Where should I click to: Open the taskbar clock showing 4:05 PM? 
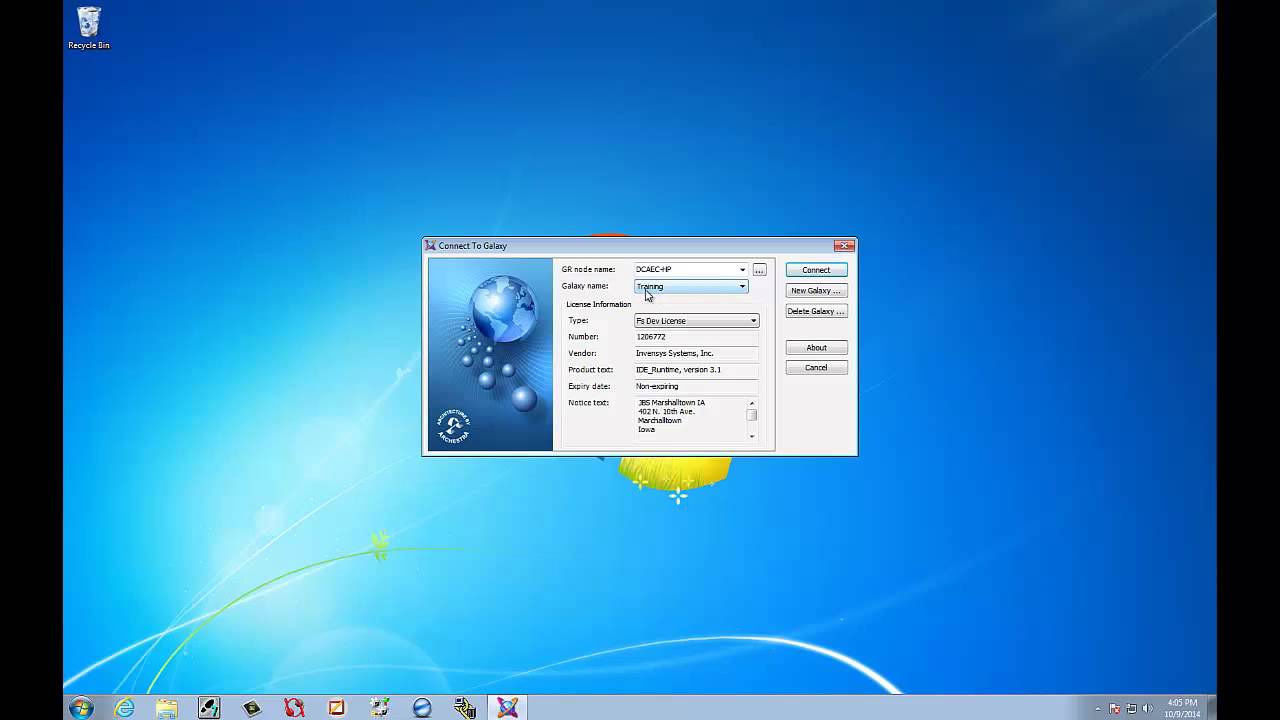1182,708
